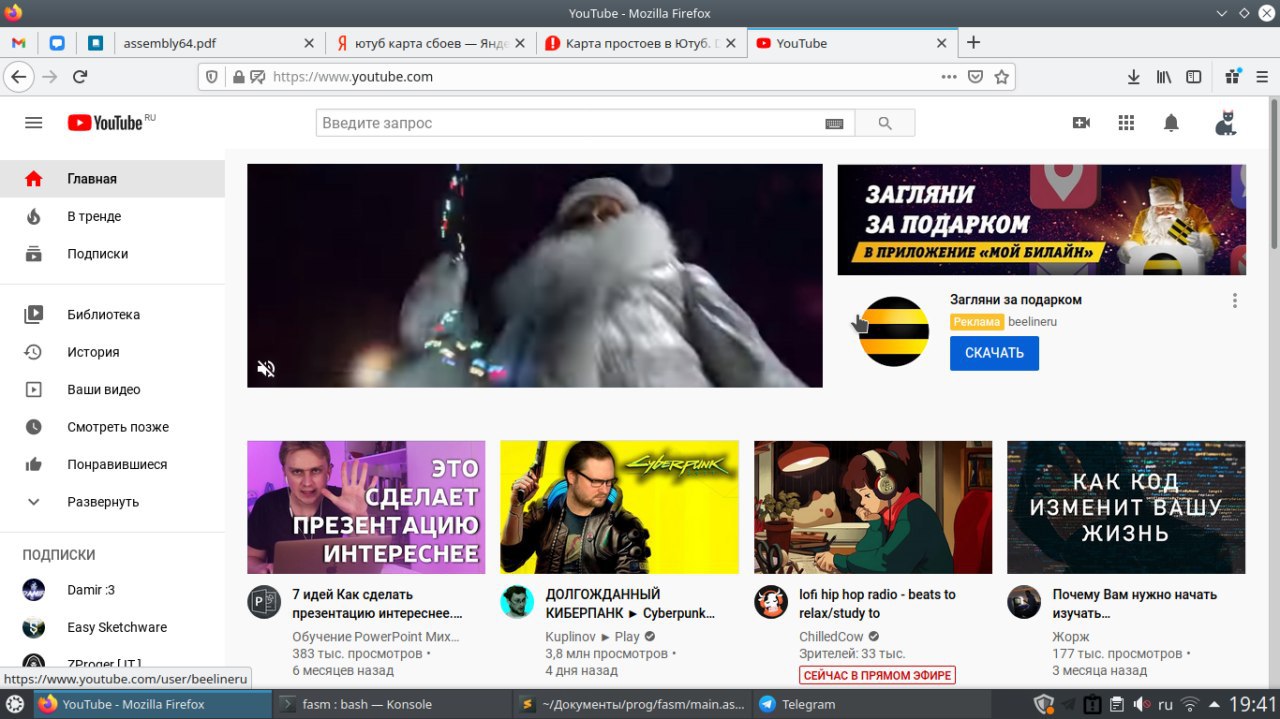Open Жорж channel name link
The height and width of the screenshot is (719, 1280).
point(1070,636)
